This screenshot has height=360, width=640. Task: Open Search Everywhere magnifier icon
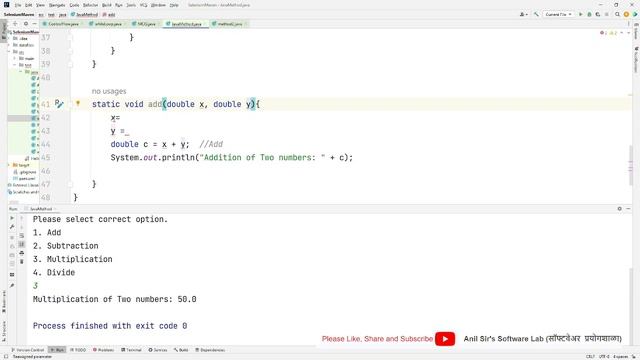click(x=618, y=14)
